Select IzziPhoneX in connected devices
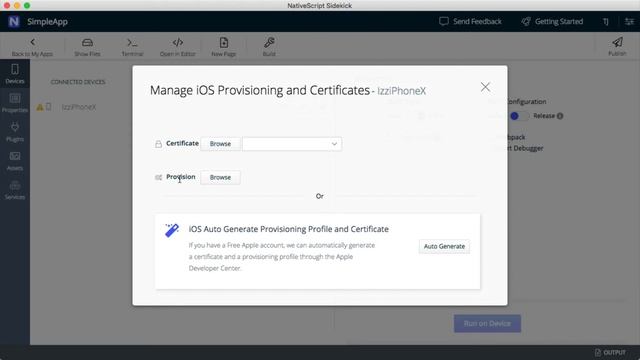 click(79, 107)
